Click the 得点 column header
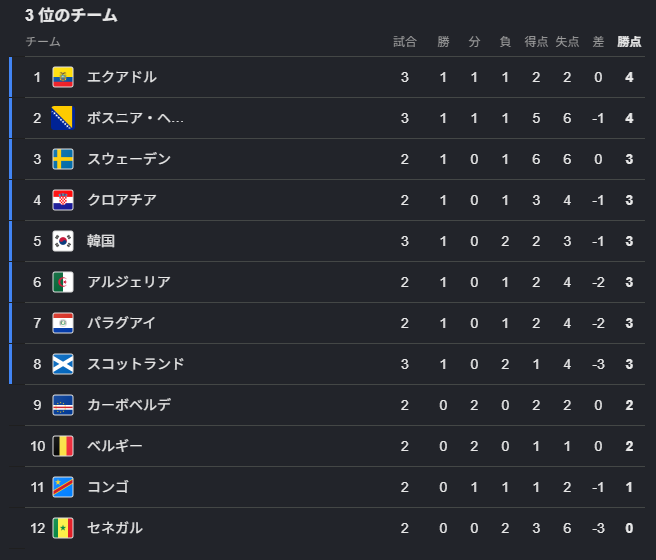The image size is (656, 560). [x=536, y=42]
